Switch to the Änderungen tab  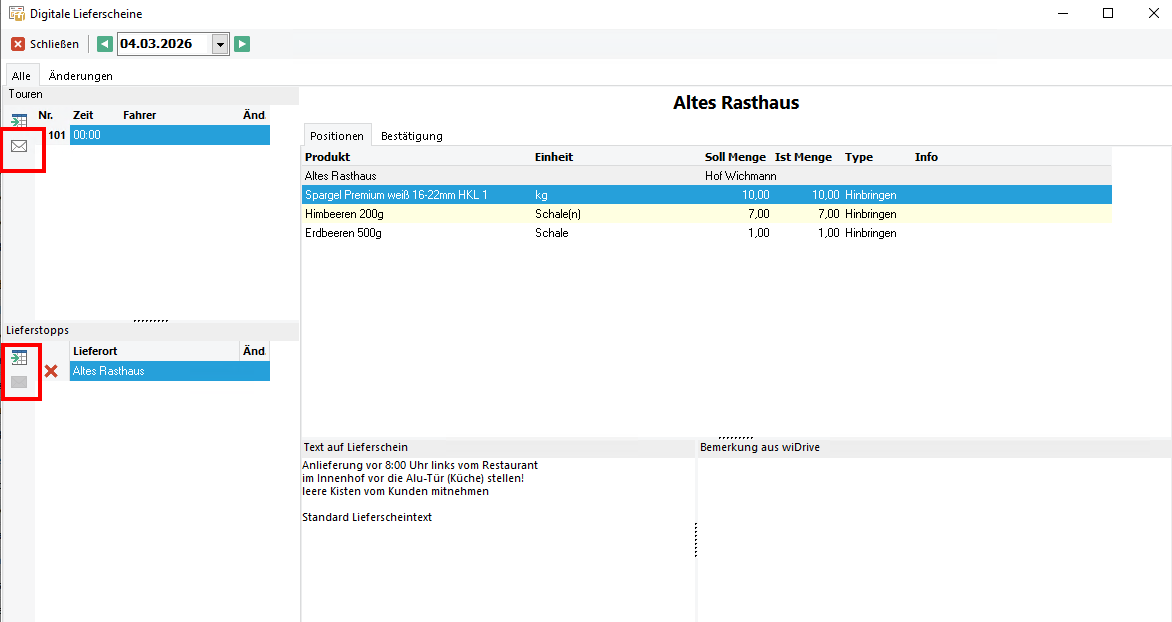point(80,76)
